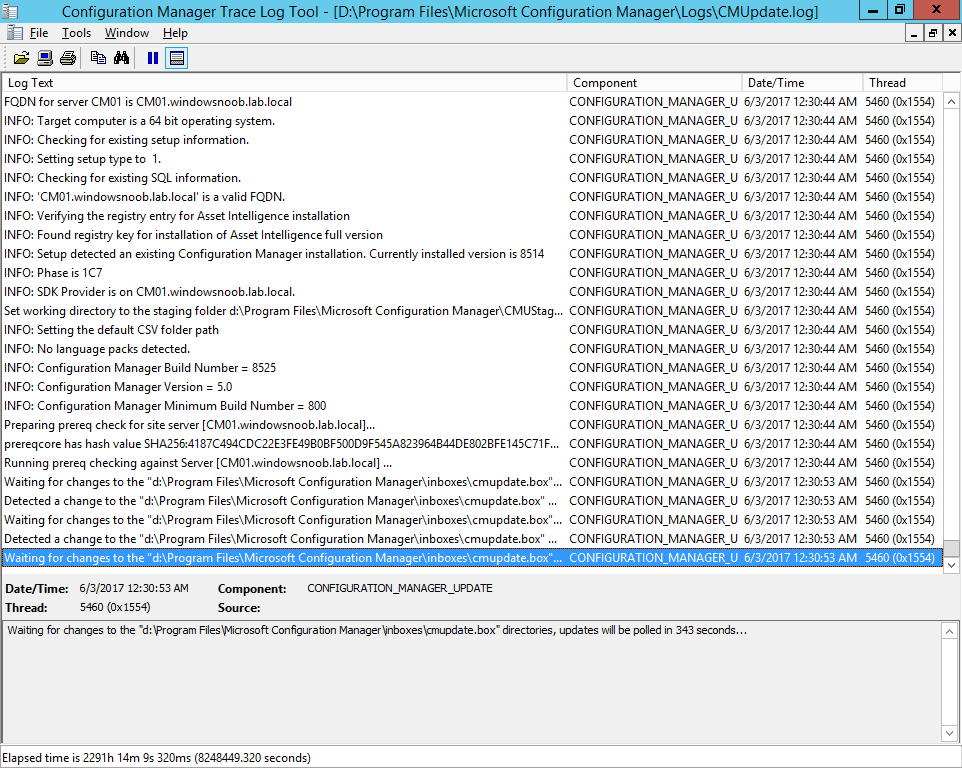Image resolution: width=962 pixels, height=768 pixels.
Task: Select 'prereqcore has hash value SHA256' row
Action: pos(472,444)
